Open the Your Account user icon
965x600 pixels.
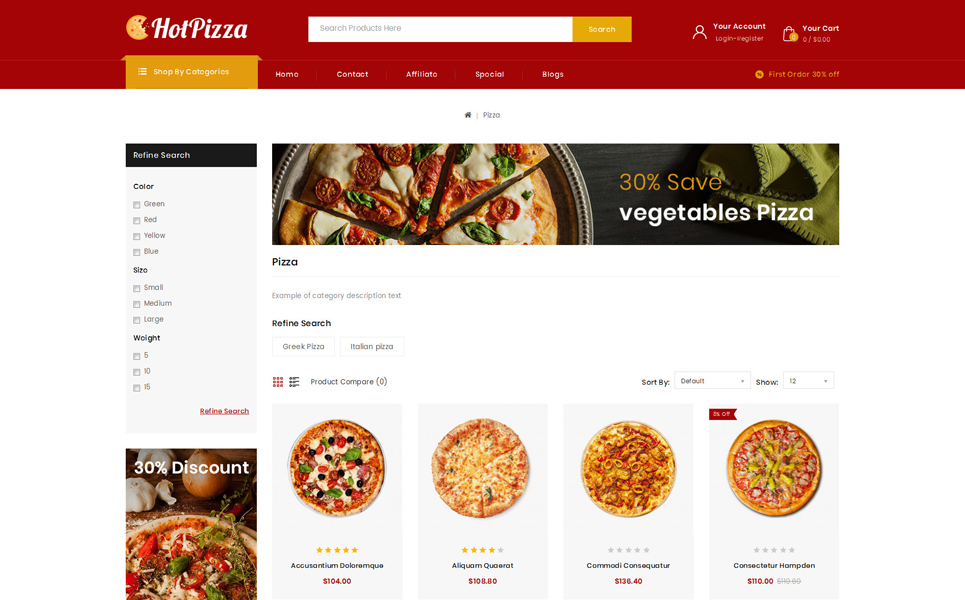pyautogui.click(x=699, y=32)
